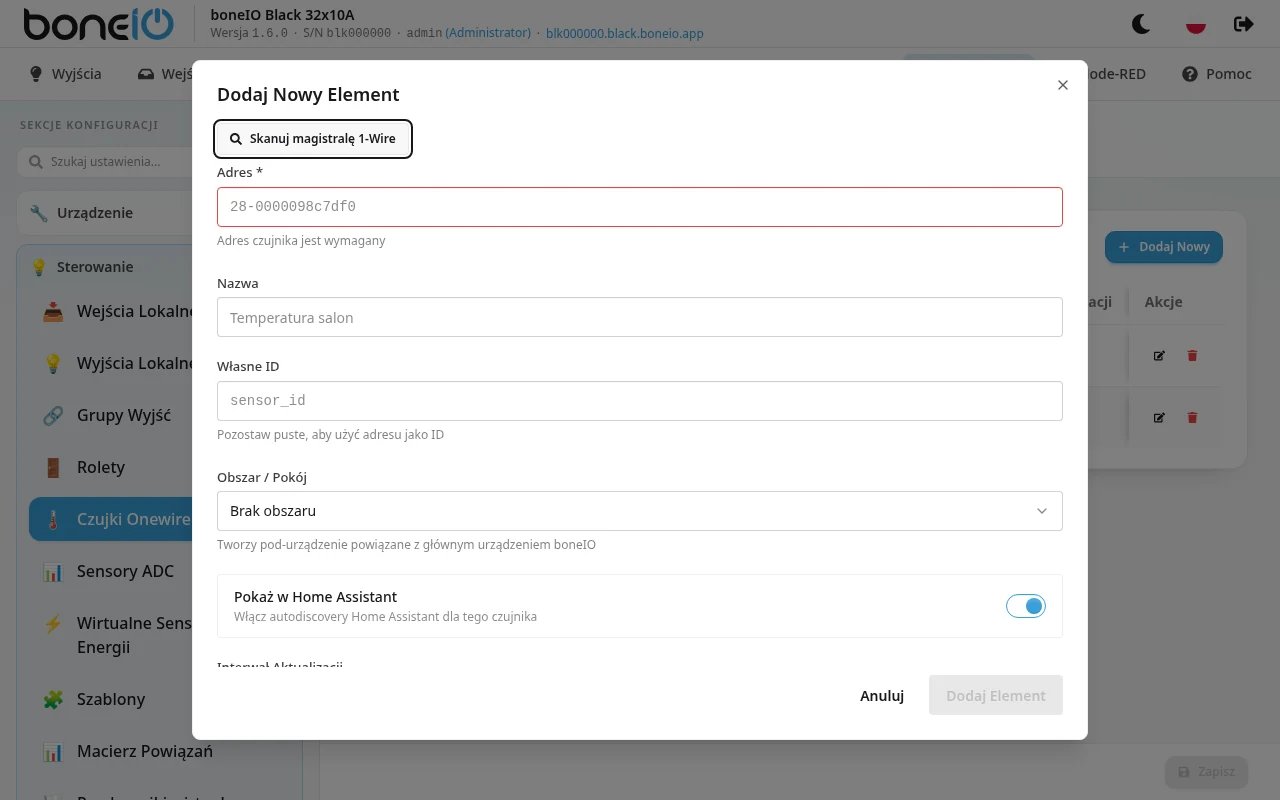Screen dimensions: 1280x800
Task: Collapse the Sterowanie section
Action: (x=105, y=267)
